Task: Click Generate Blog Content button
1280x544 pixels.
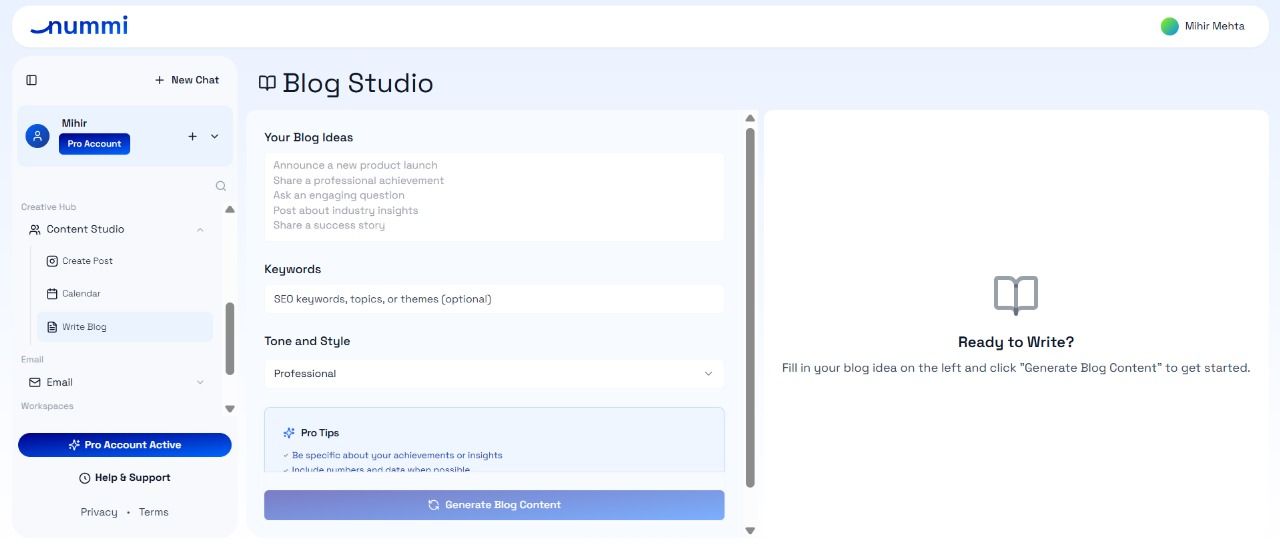Action: 494,505
